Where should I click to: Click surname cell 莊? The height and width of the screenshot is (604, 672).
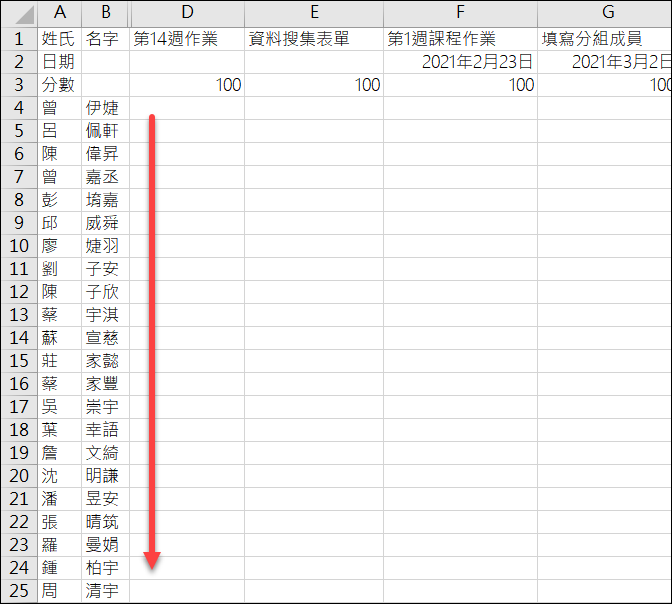(60, 361)
